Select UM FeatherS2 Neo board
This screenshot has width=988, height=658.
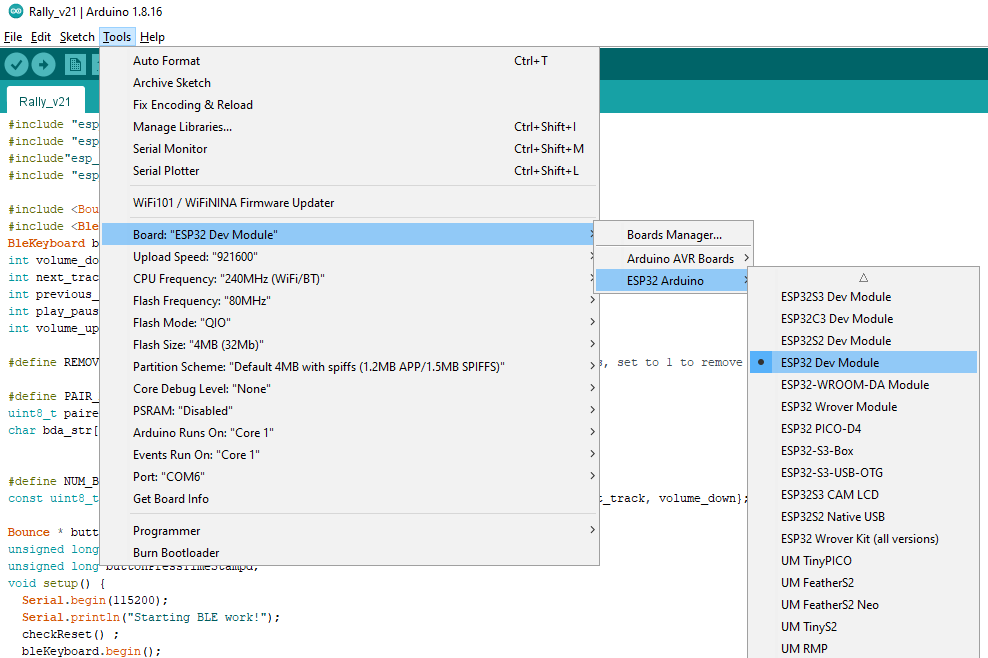(863, 604)
